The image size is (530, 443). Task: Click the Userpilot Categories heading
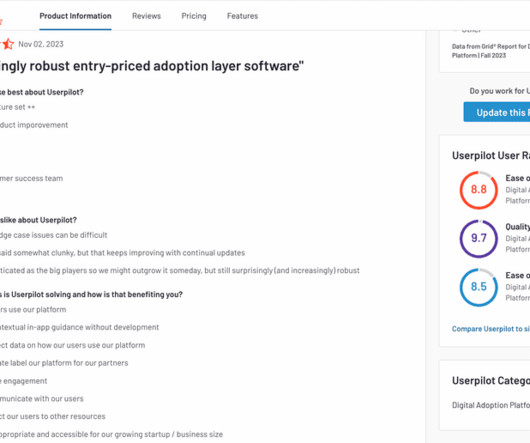(491, 380)
